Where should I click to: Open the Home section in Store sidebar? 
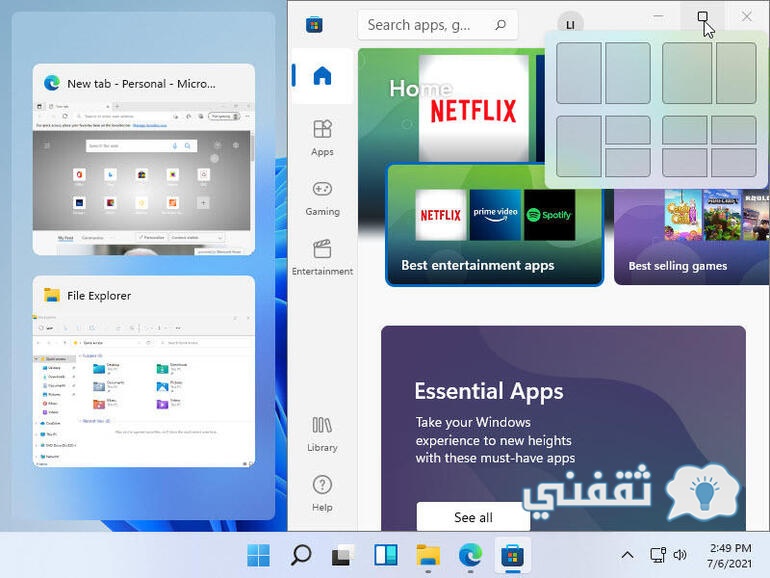pos(322,76)
